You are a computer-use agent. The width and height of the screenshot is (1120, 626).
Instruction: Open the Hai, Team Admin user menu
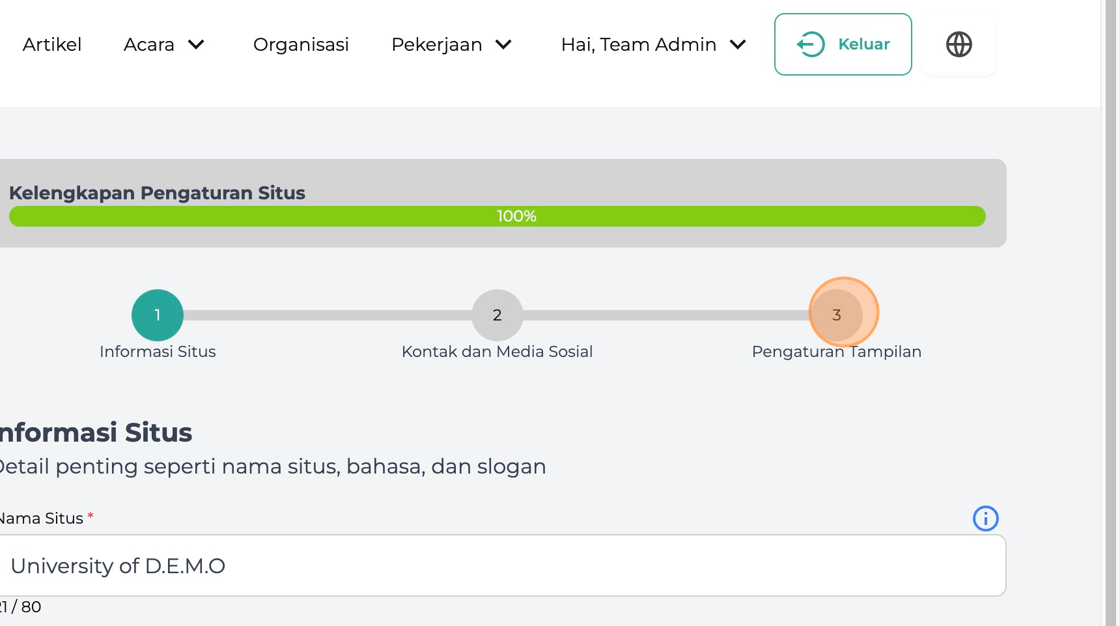tap(653, 44)
